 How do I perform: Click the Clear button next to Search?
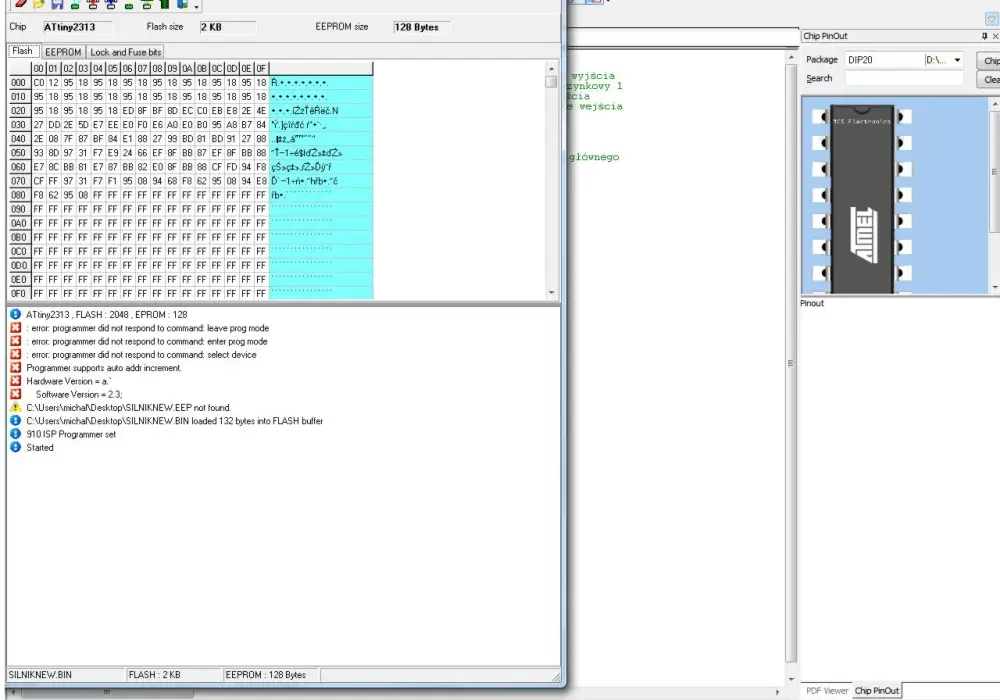pyautogui.click(x=990, y=80)
